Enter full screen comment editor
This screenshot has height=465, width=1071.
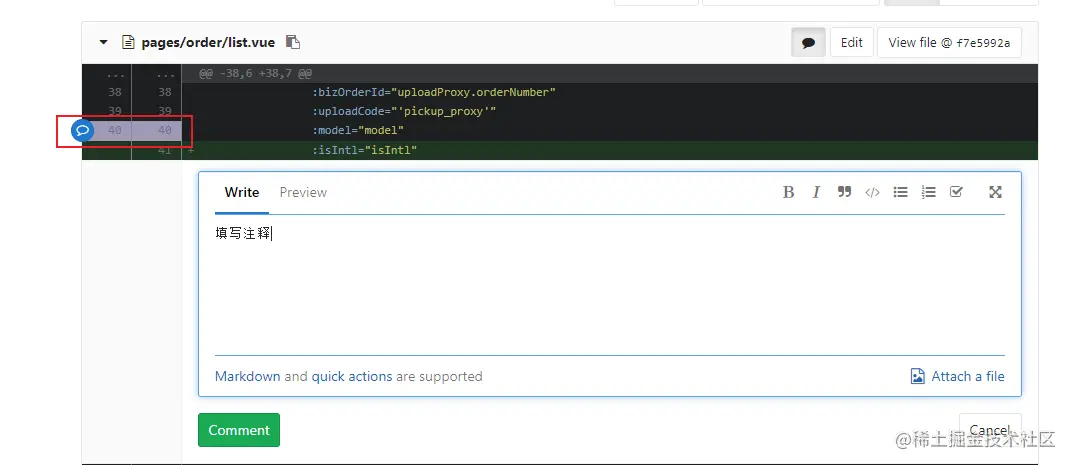click(x=995, y=192)
